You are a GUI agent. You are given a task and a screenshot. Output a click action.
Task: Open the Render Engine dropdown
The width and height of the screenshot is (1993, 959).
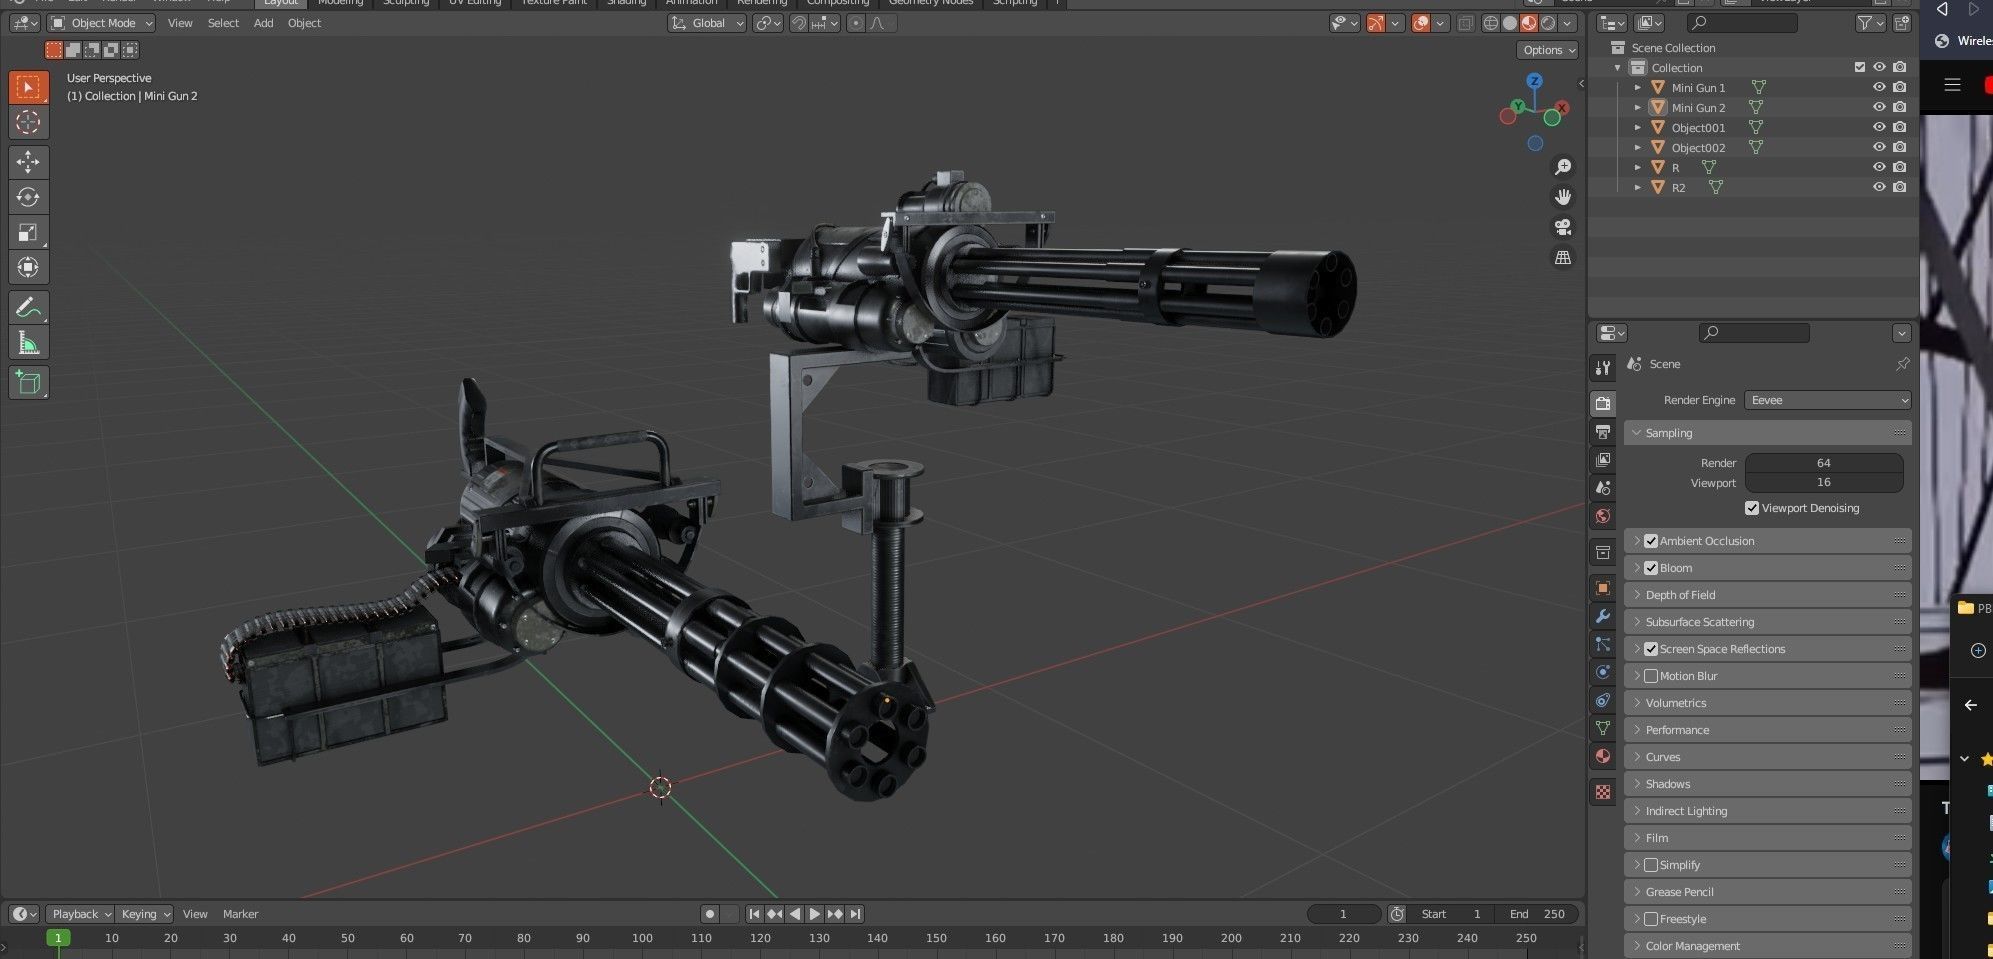coord(1827,399)
